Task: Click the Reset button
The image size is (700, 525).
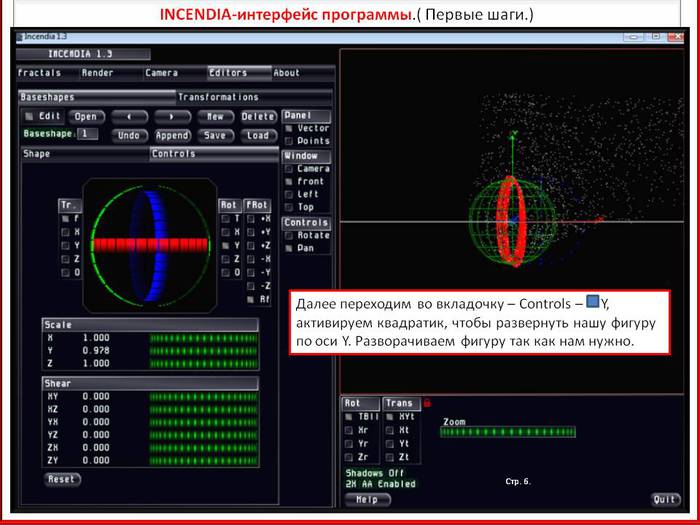Action: [x=62, y=479]
